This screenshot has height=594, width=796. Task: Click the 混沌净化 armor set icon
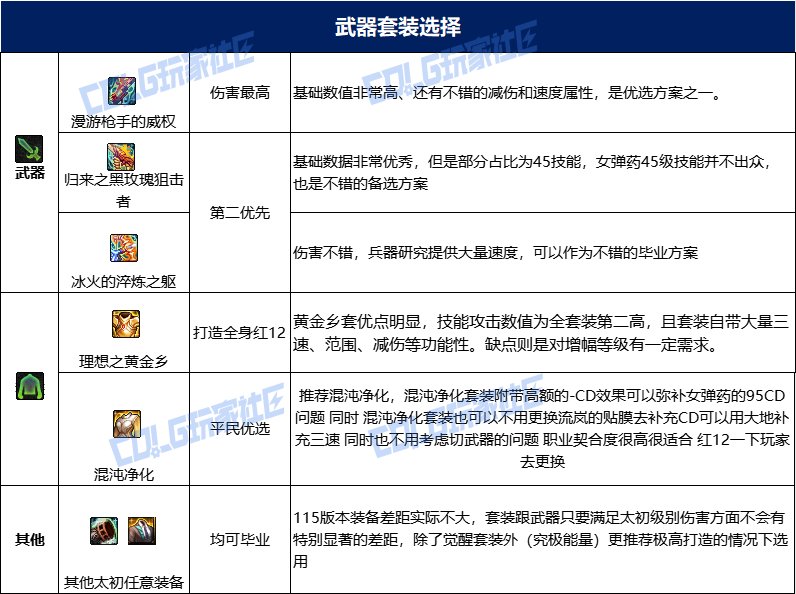pos(127,424)
